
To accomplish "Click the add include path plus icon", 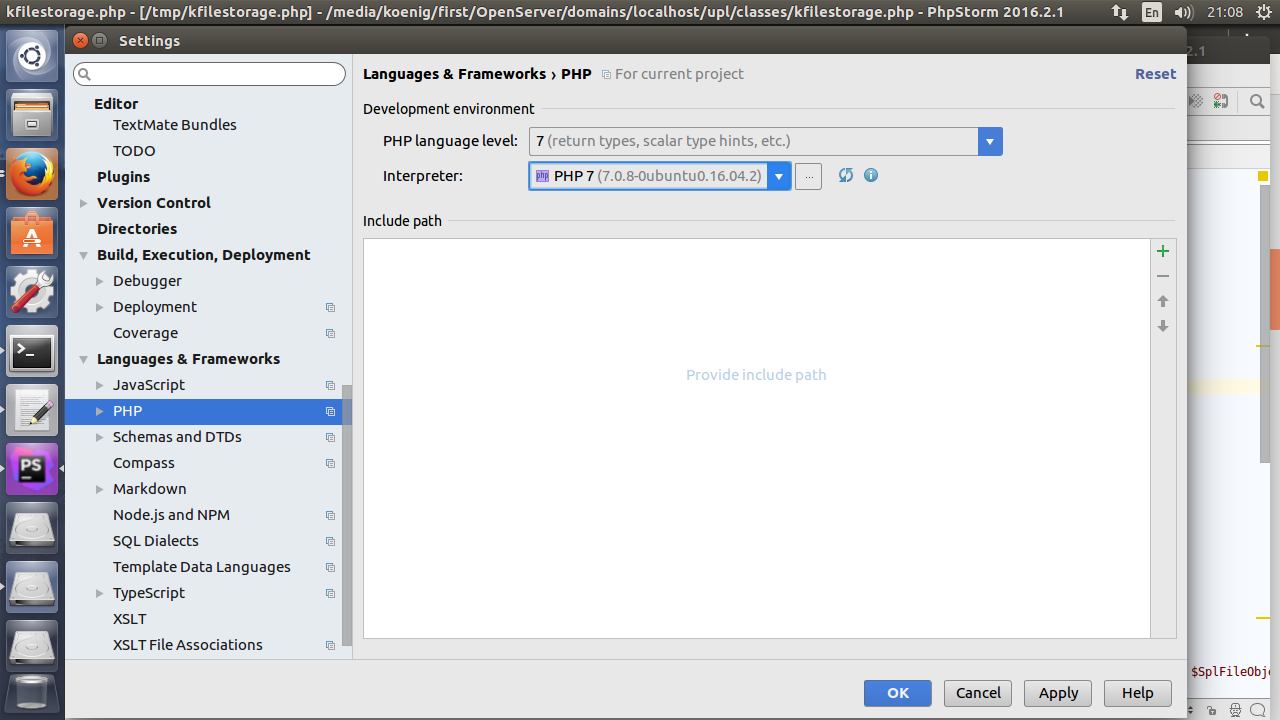I will click(1162, 251).
